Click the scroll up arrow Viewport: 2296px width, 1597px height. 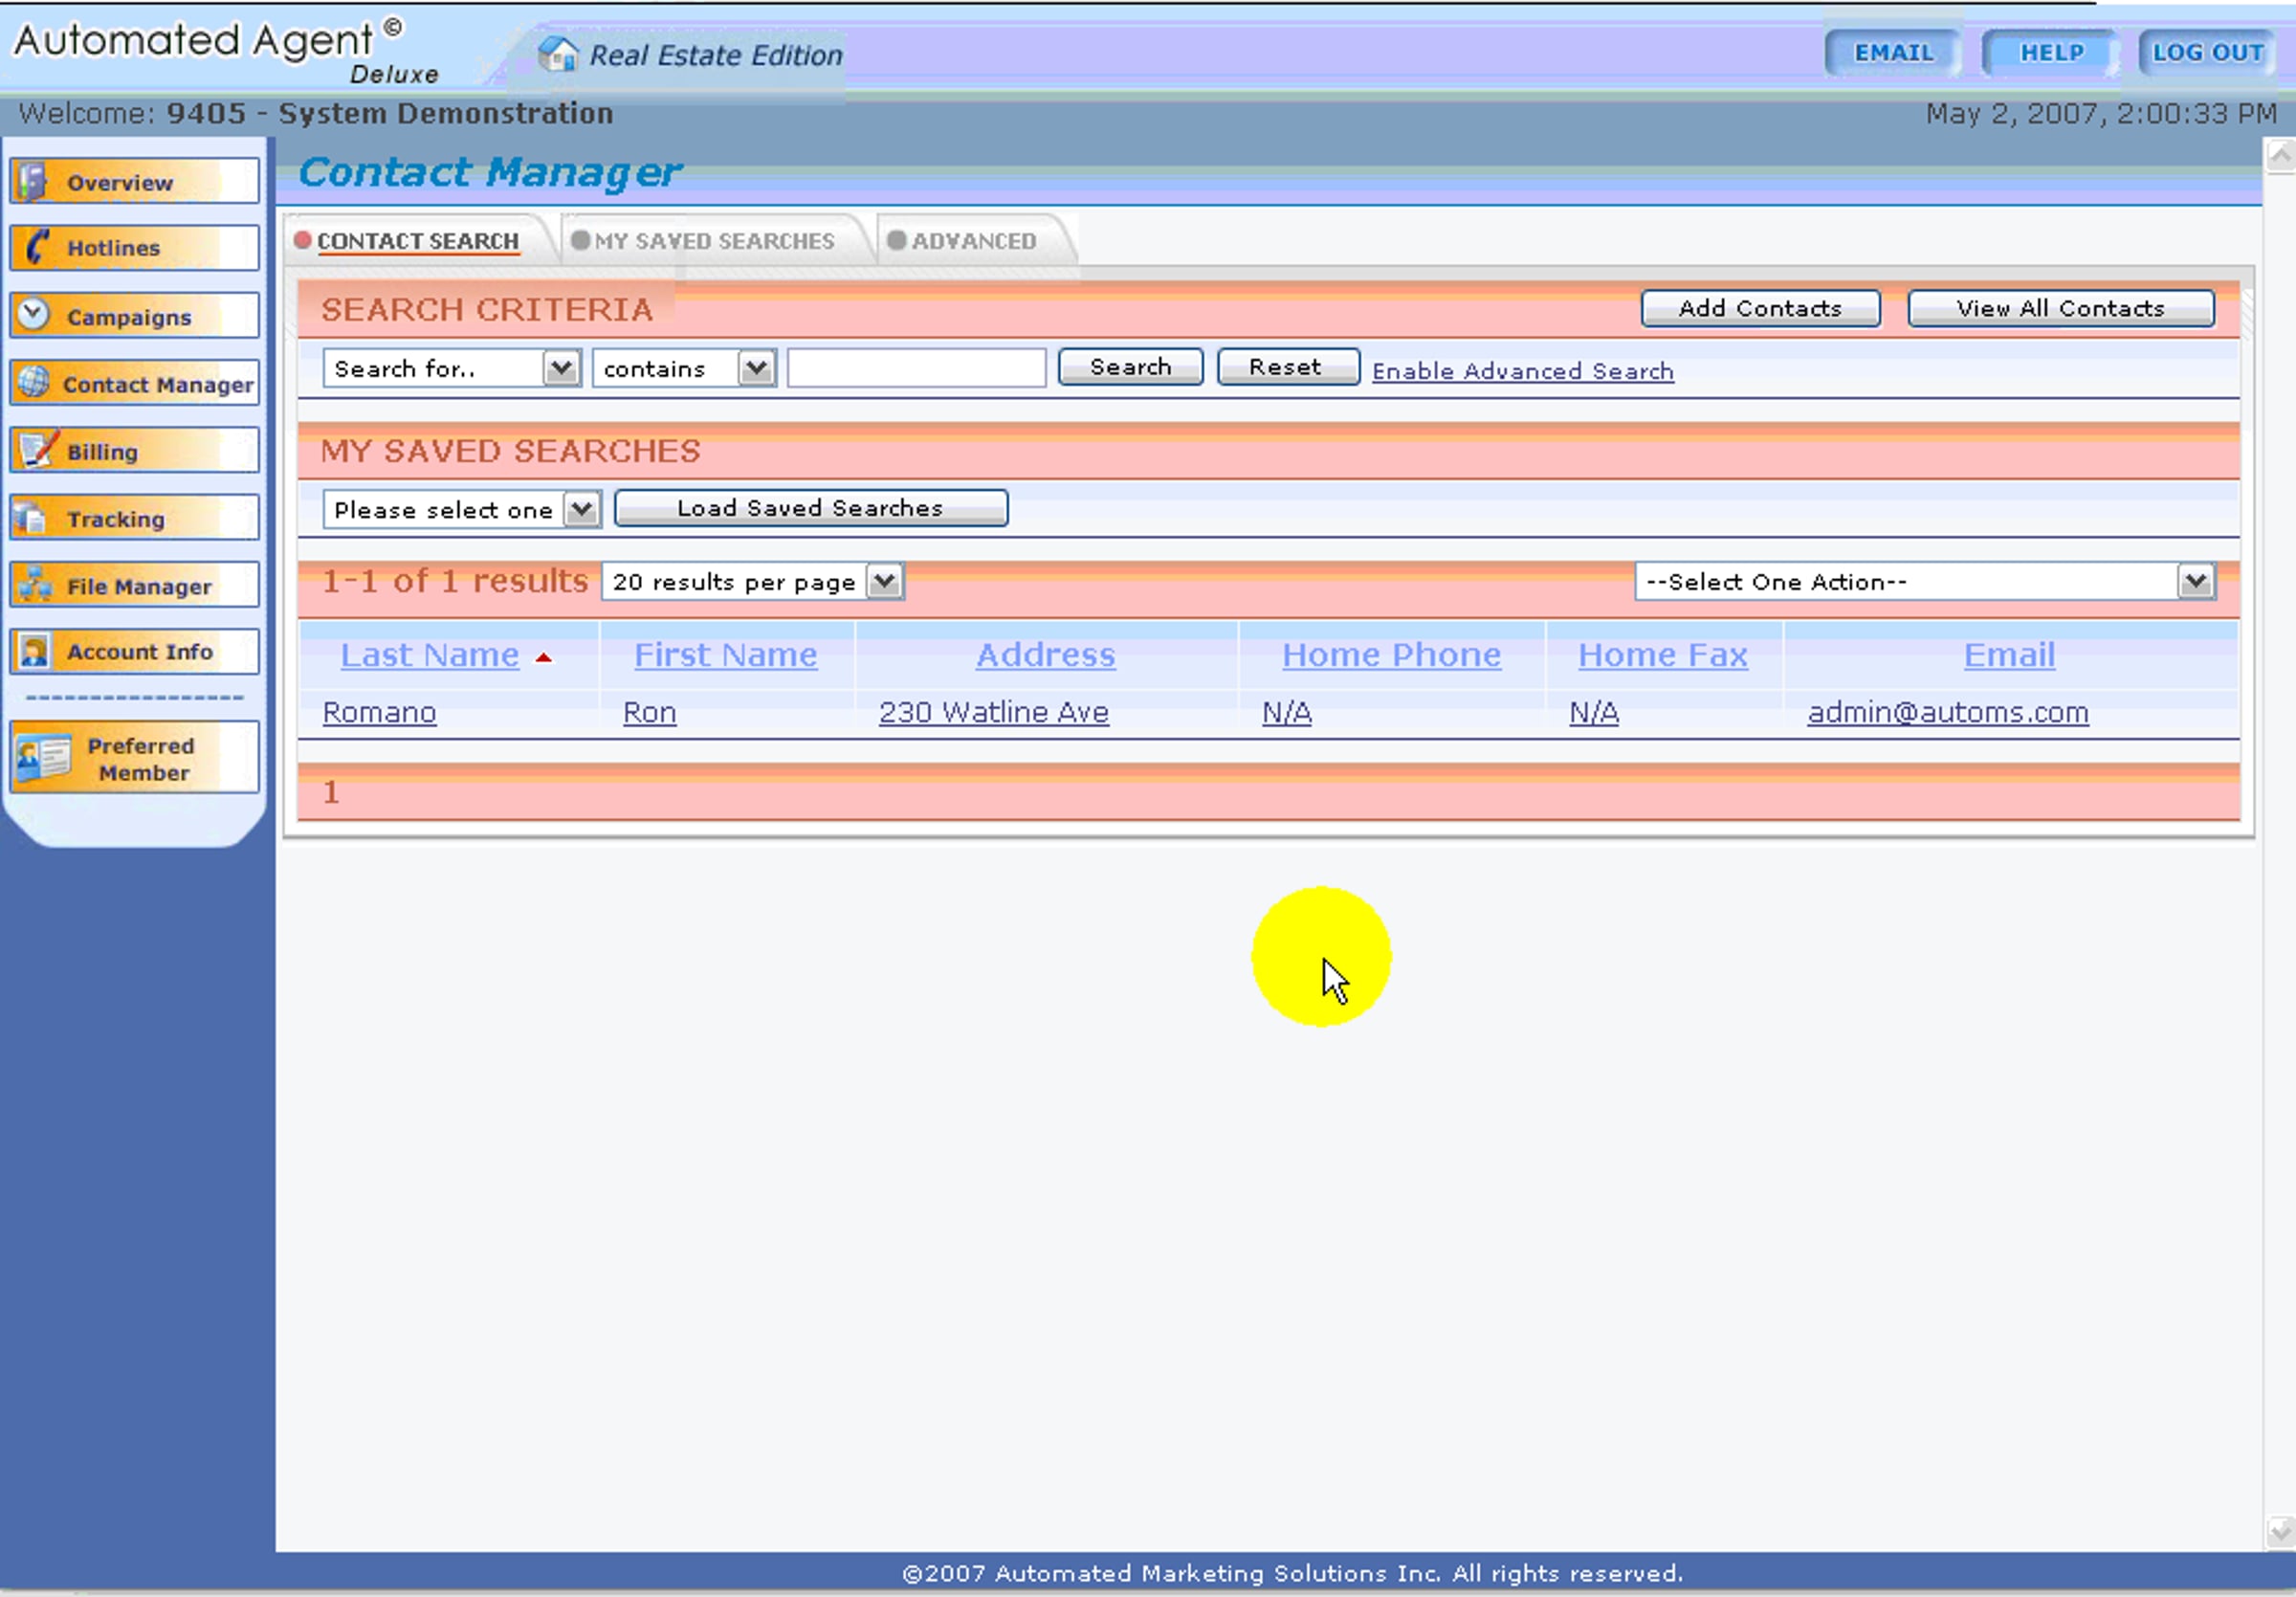pos(2279,156)
